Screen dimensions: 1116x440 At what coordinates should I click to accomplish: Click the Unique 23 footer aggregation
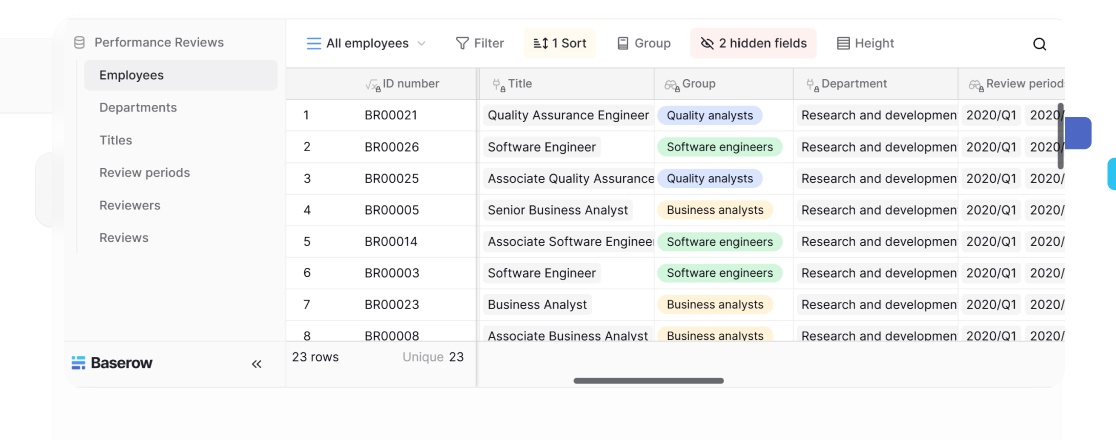[433, 357]
